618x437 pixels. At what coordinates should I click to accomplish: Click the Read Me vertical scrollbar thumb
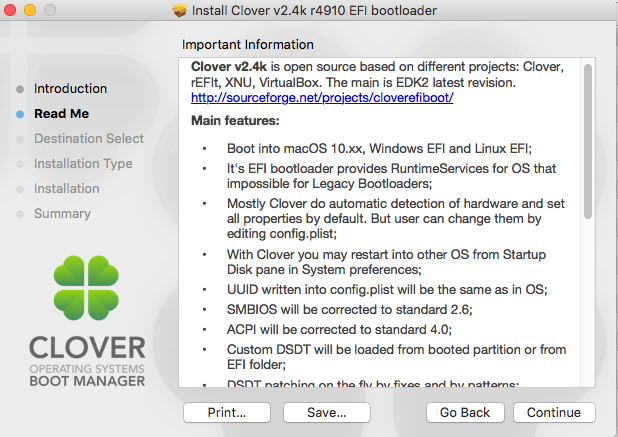[x=588, y=141]
